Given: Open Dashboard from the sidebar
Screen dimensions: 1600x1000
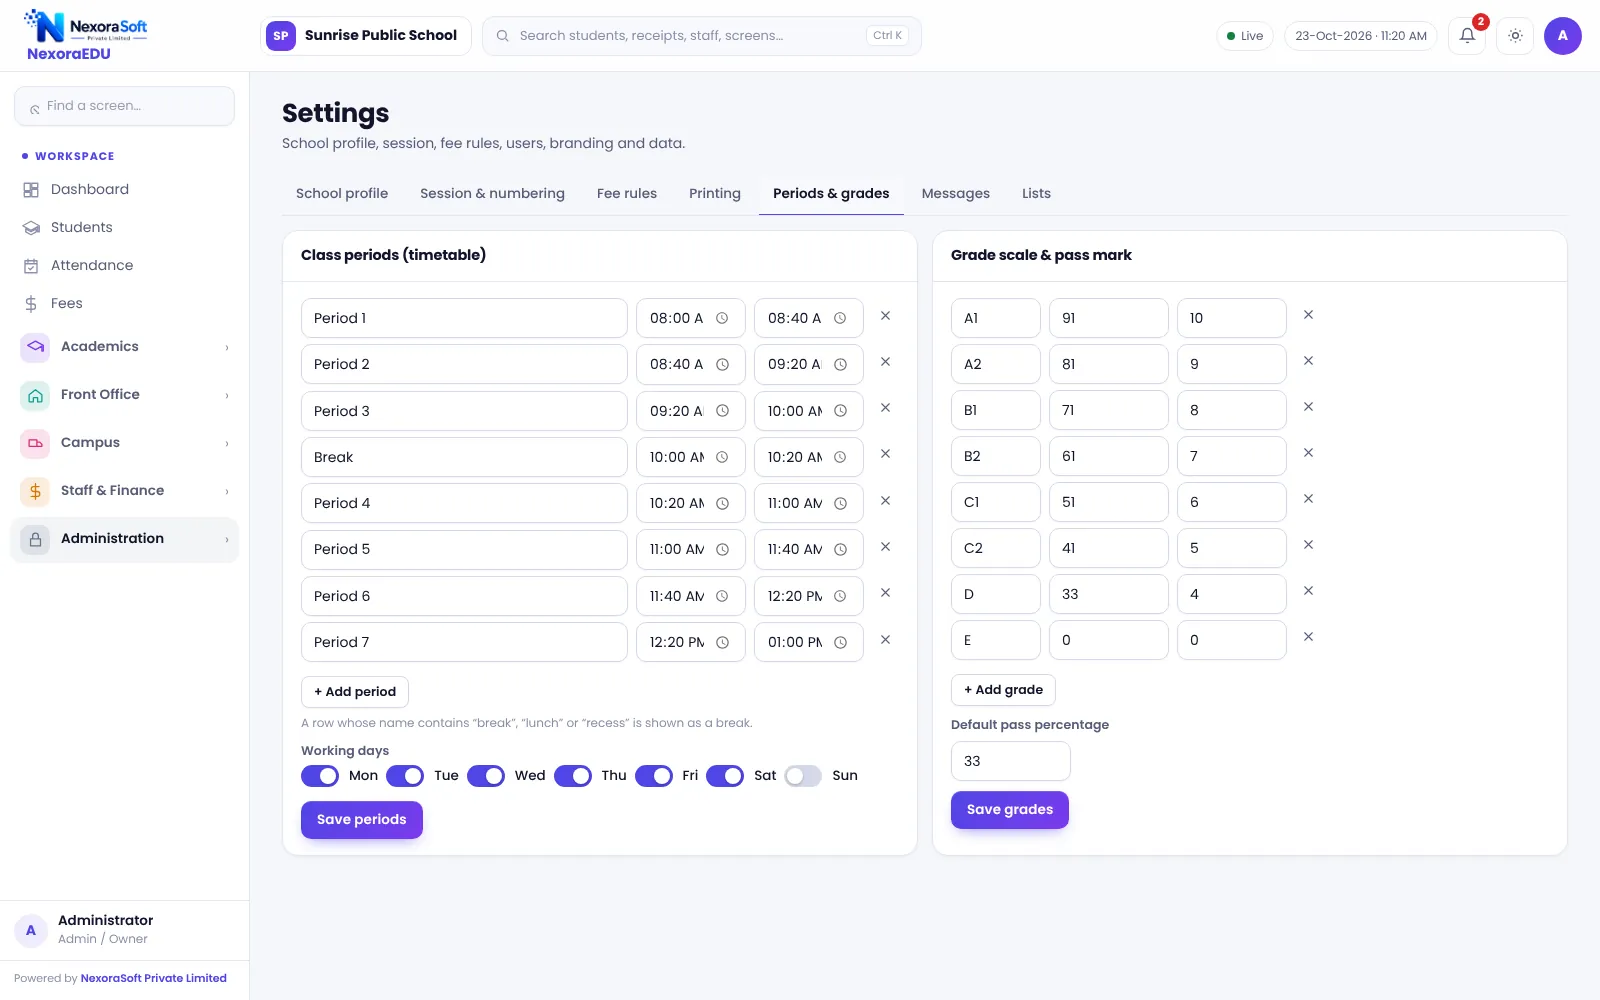Looking at the screenshot, I should pyautogui.click(x=124, y=189).
